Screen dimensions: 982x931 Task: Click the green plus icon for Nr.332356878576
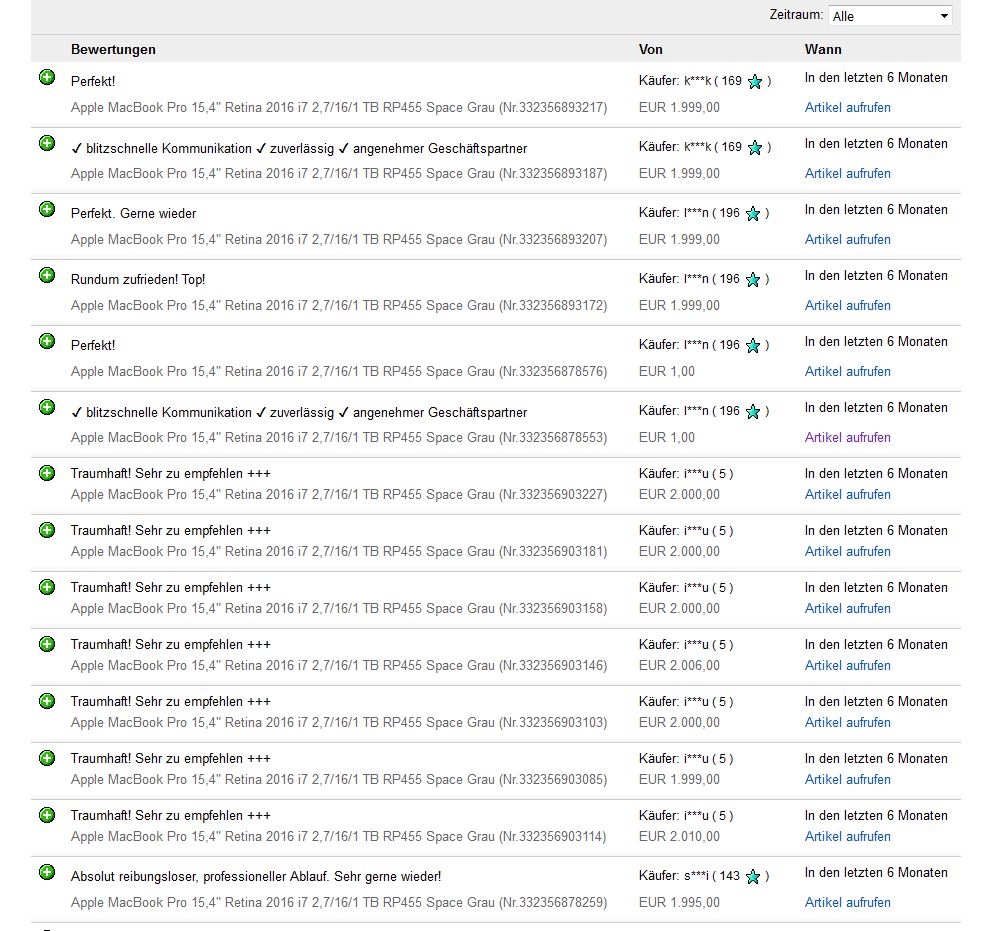coord(47,341)
